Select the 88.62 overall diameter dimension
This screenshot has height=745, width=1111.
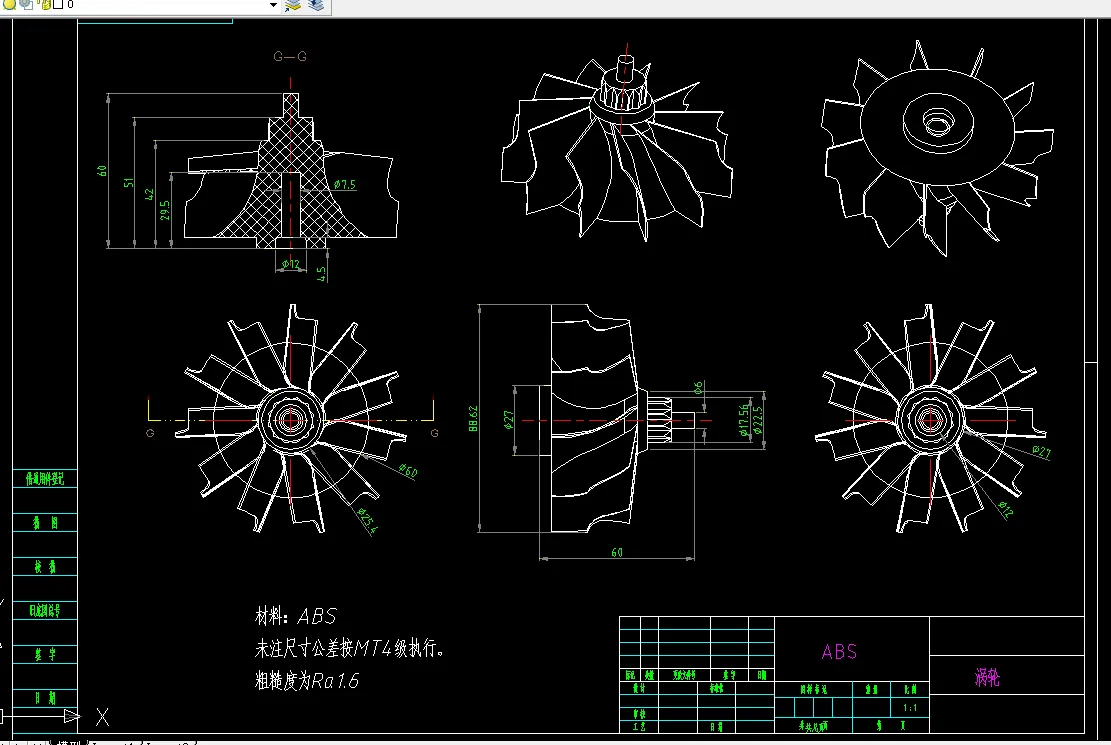pos(473,418)
